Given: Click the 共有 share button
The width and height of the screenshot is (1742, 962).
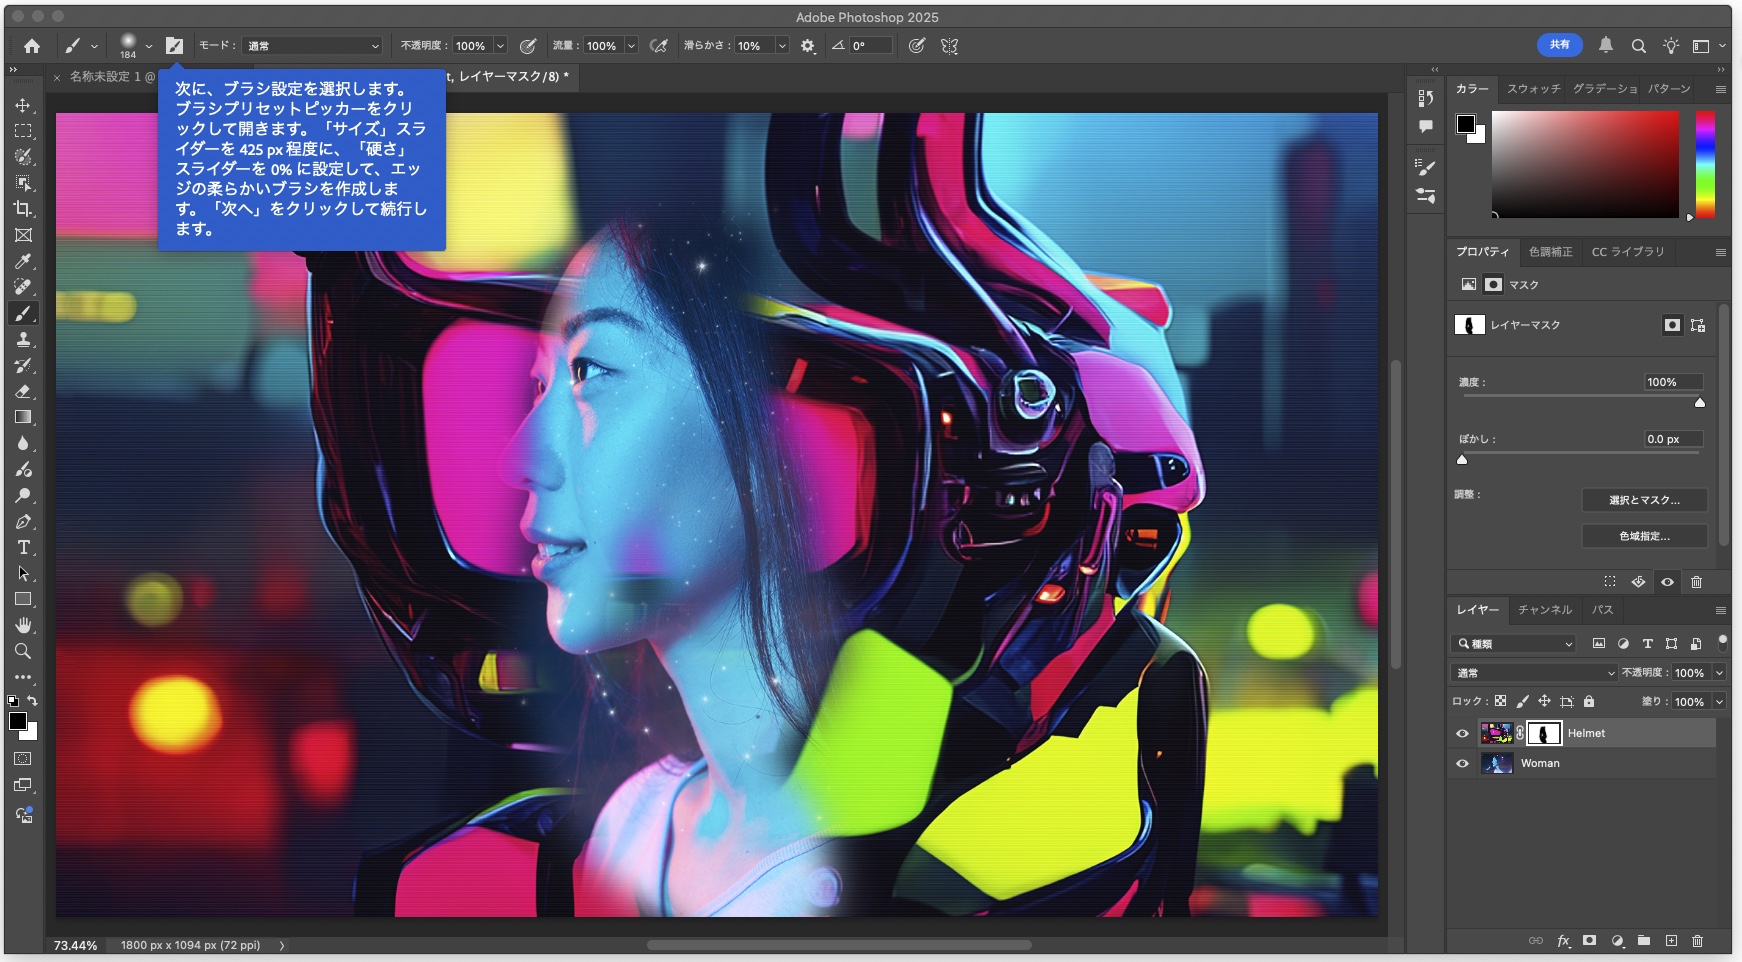Looking at the screenshot, I should click(x=1559, y=45).
